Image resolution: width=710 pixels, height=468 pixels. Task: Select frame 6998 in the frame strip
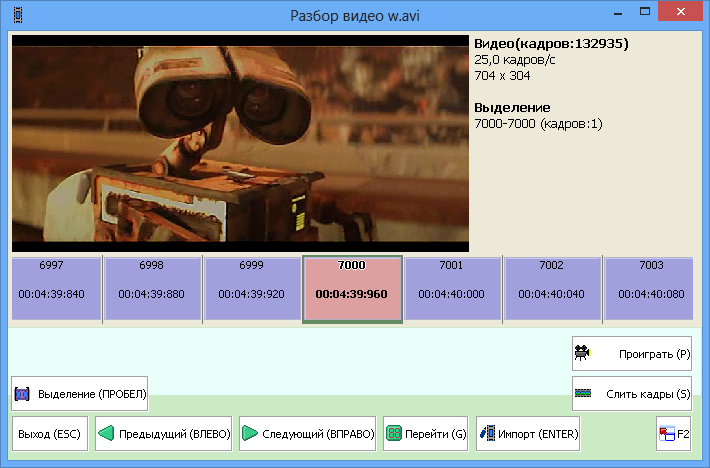[153, 289]
